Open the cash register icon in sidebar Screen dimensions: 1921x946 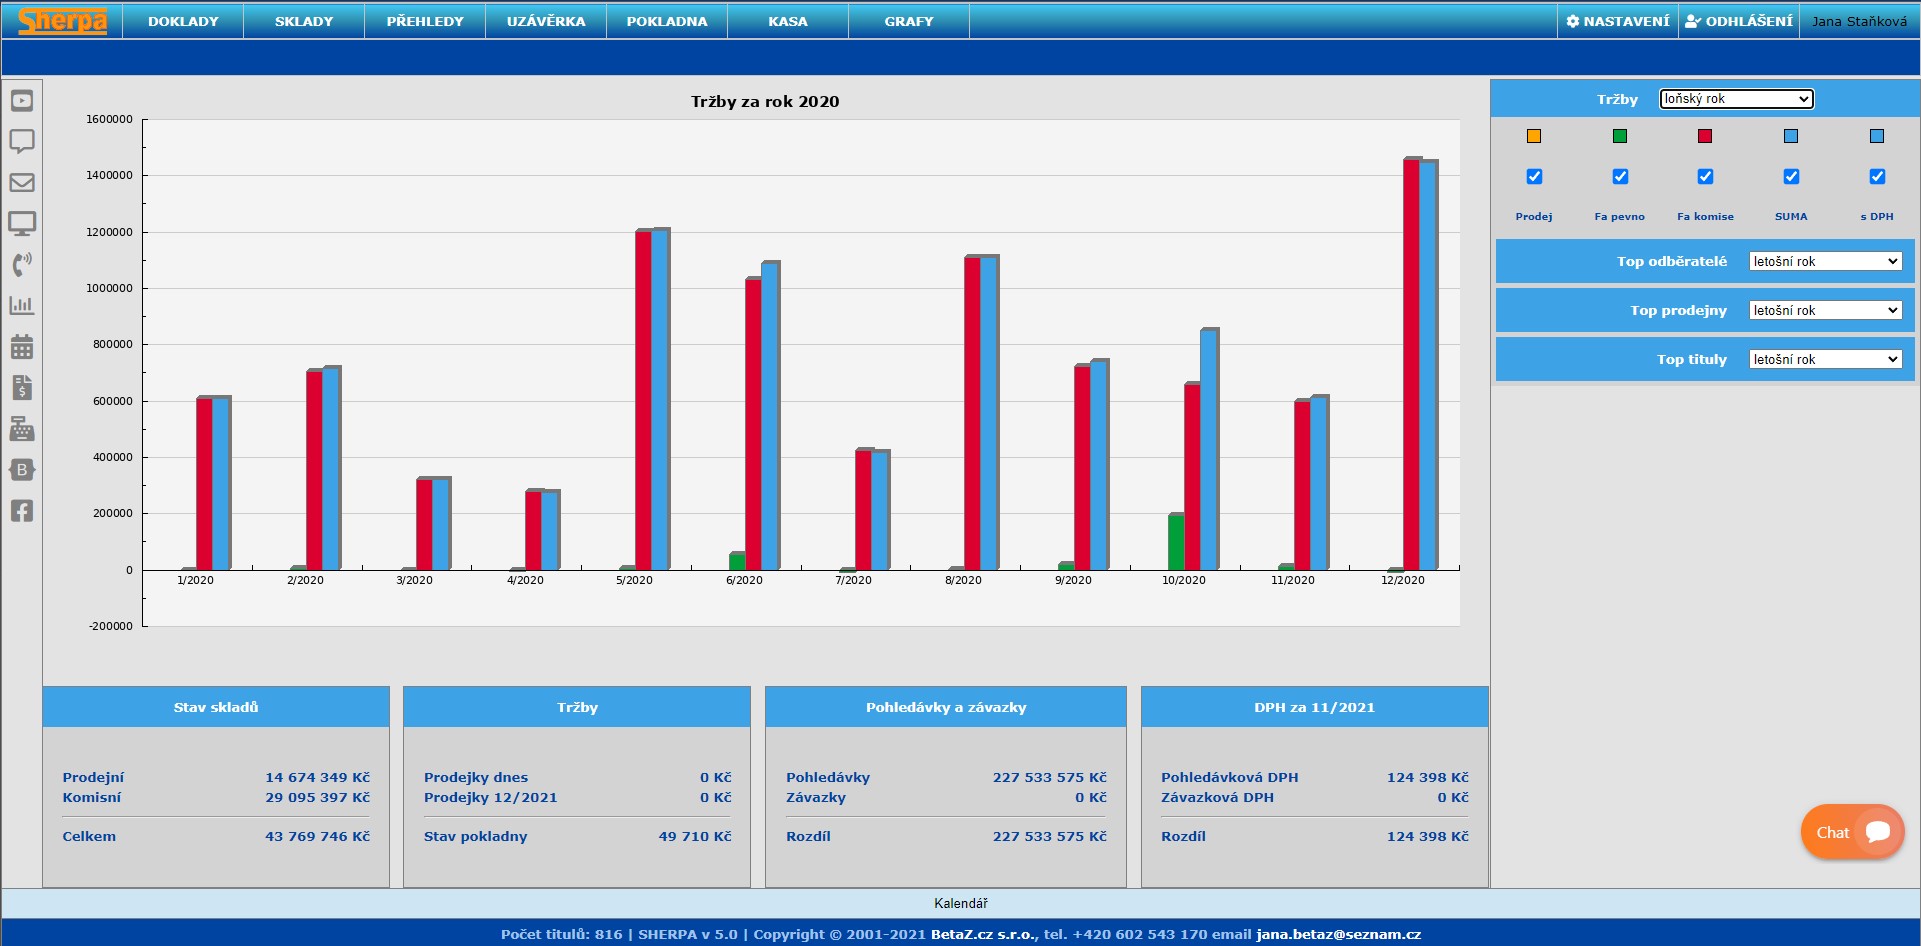tap(22, 429)
